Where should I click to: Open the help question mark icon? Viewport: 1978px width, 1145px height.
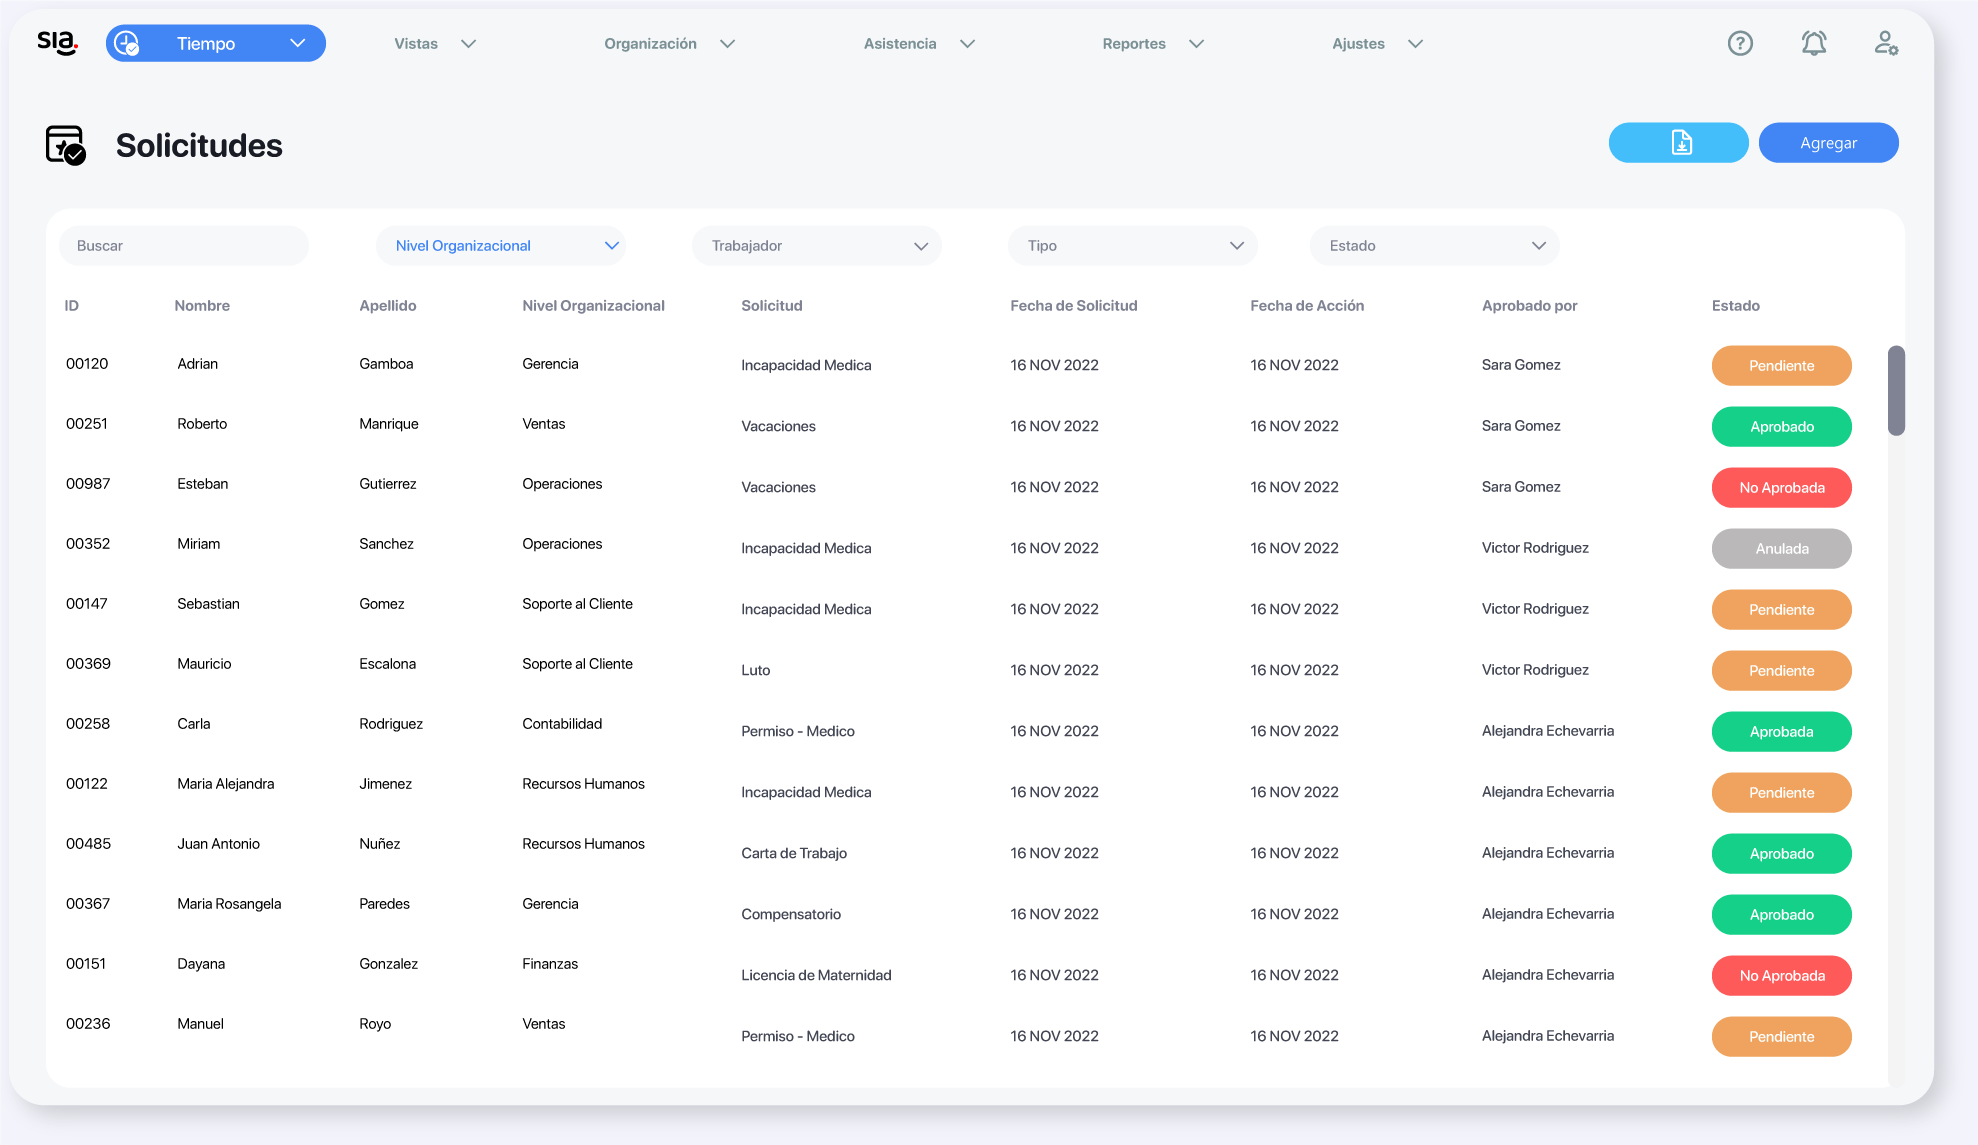1740,43
